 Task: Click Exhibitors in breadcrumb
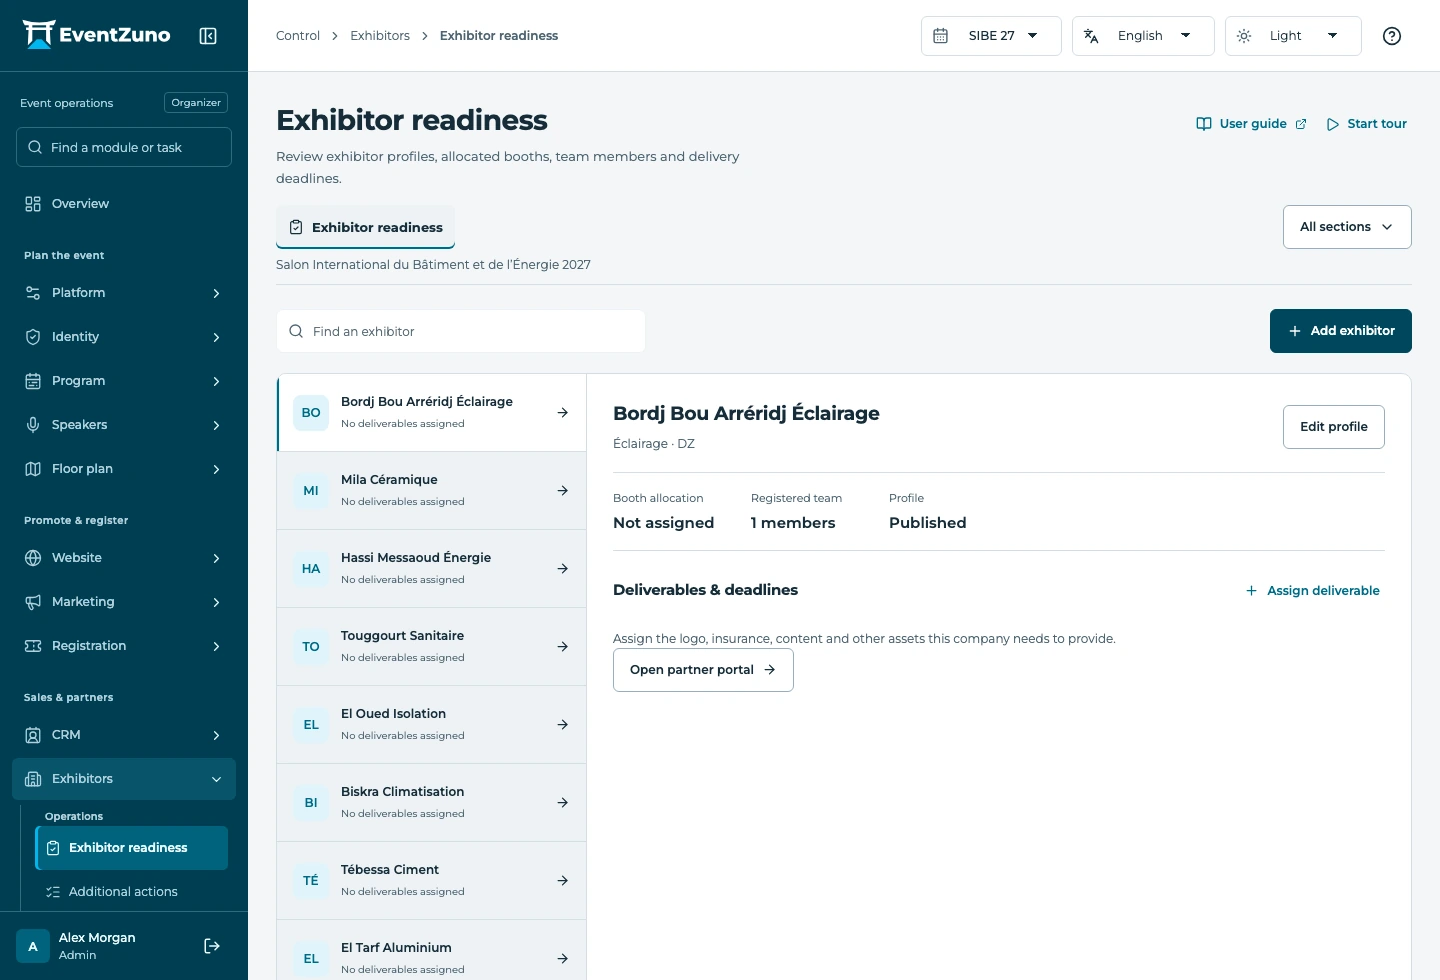click(380, 36)
